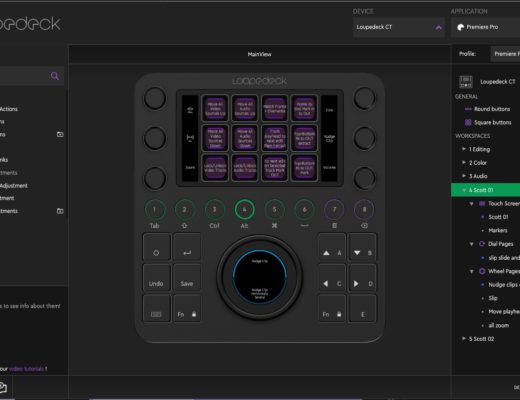Click the left arrow C button
The height and width of the screenshot is (400, 520).
[332, 278]
